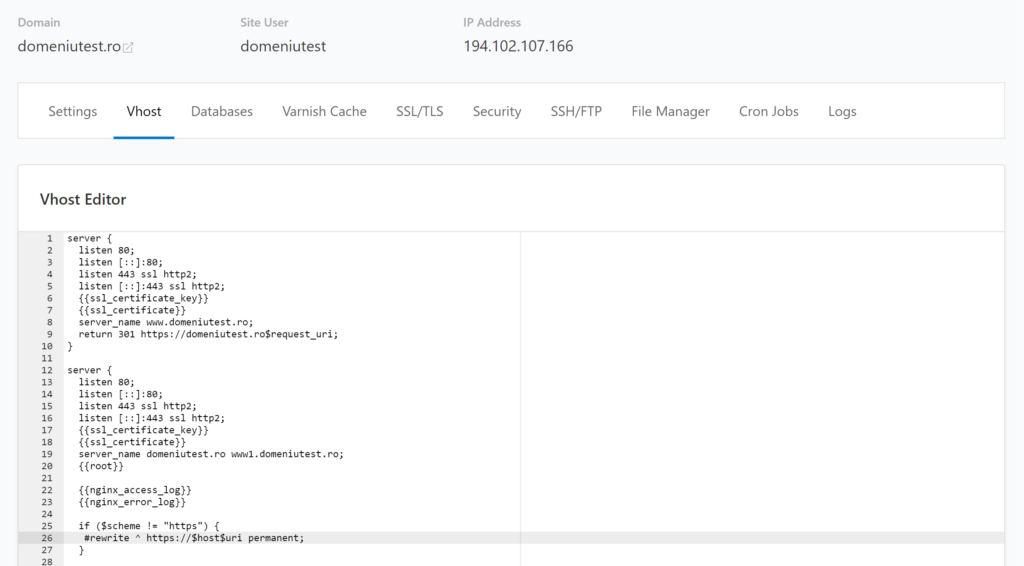Navigate to the File Manager tab
The height and width of the screenshot is (566, 1024).
(670, 111)
